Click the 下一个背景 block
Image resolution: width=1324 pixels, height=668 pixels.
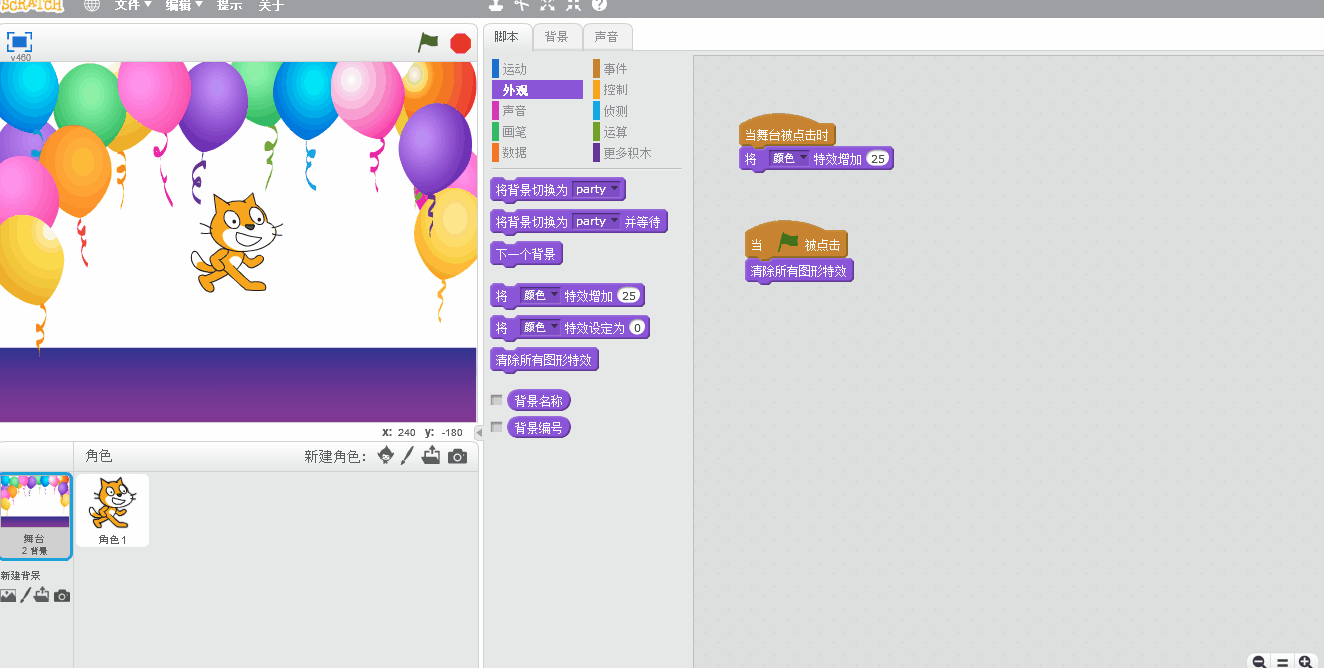click(526, 254)
